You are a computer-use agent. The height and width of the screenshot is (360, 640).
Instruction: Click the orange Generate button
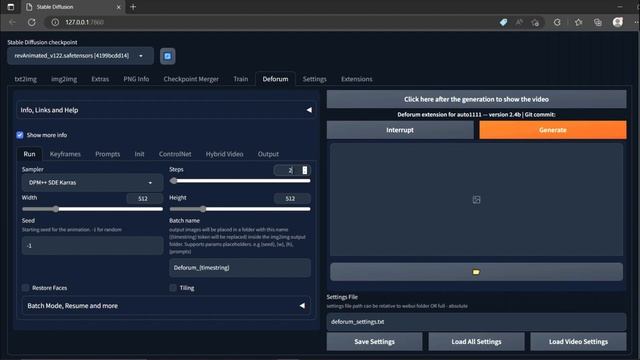coord(553,130)
